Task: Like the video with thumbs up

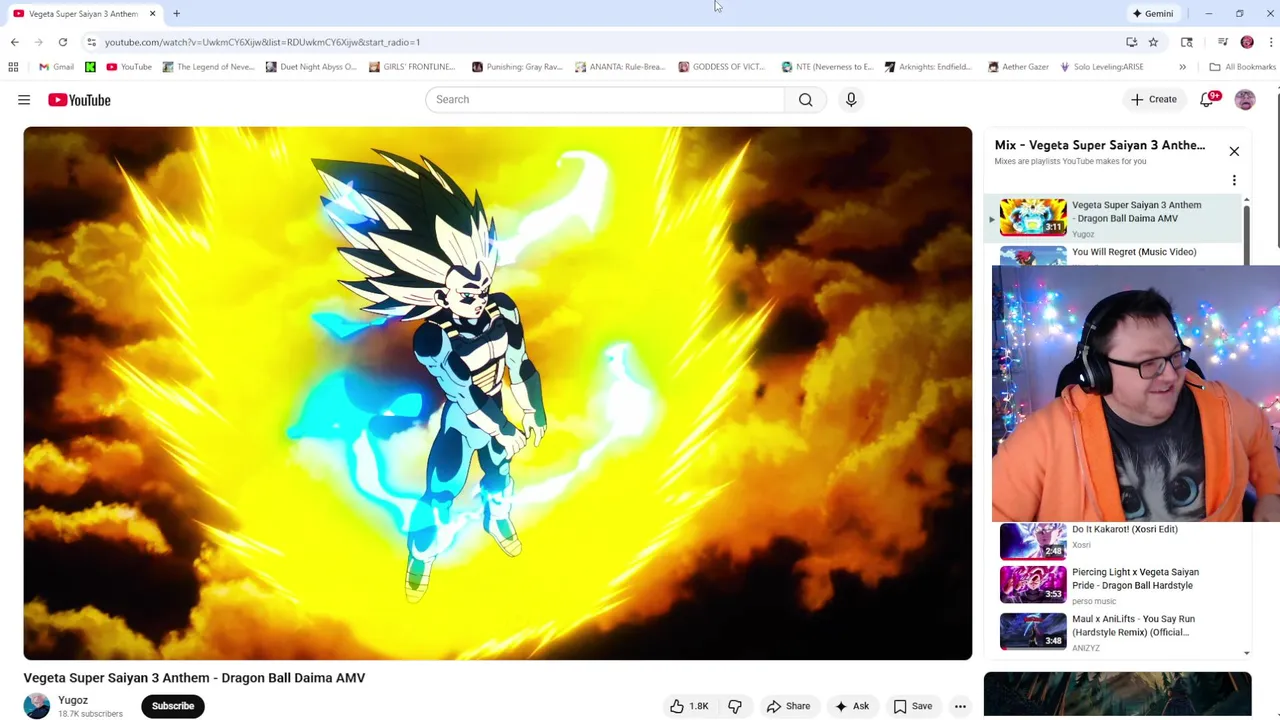Action: [x=691, y=706]
